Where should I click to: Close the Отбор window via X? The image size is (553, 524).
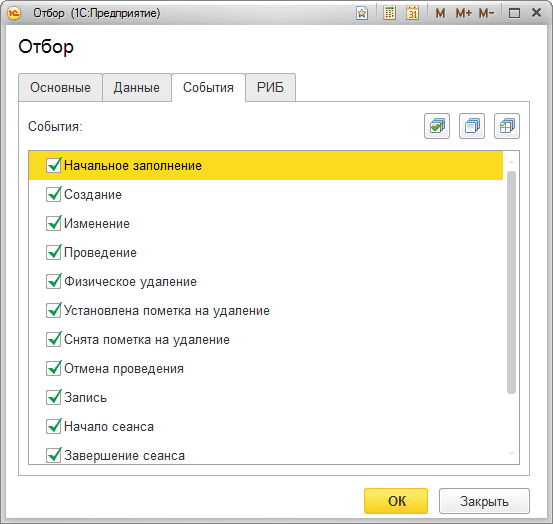536,13
